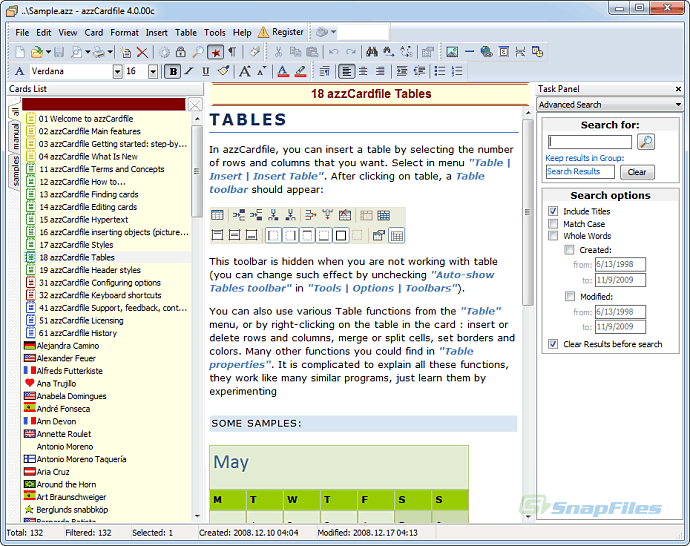Click the Clear button in Task Panel
The height and width of the screenshot is (546, 690).
point(637,172)
